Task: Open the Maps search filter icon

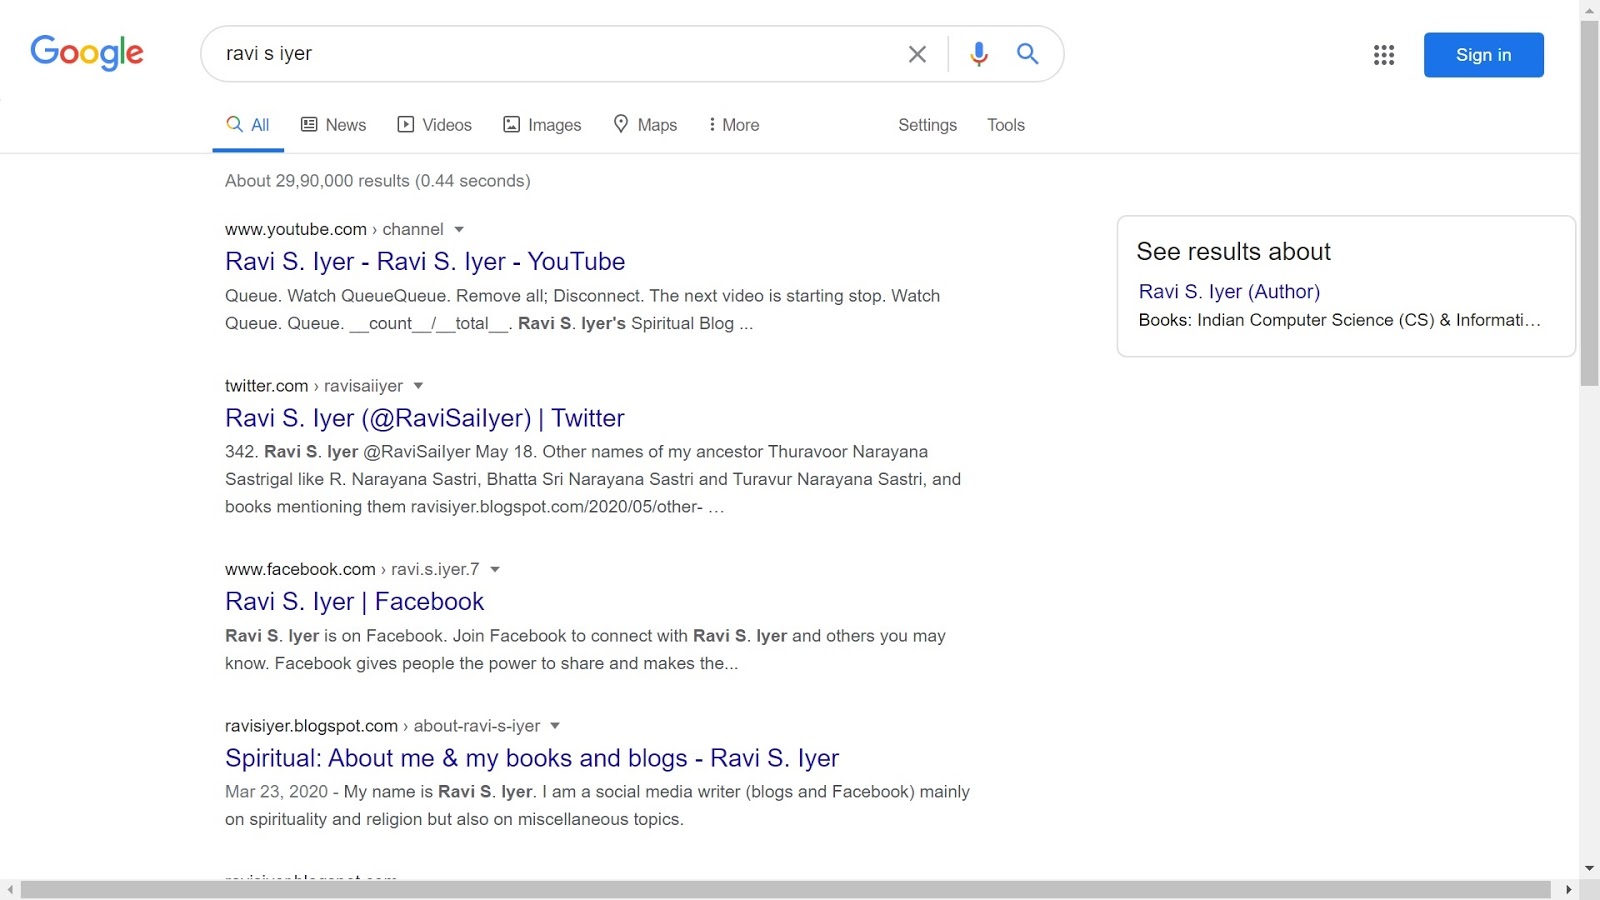Action: tap(621, 124)
